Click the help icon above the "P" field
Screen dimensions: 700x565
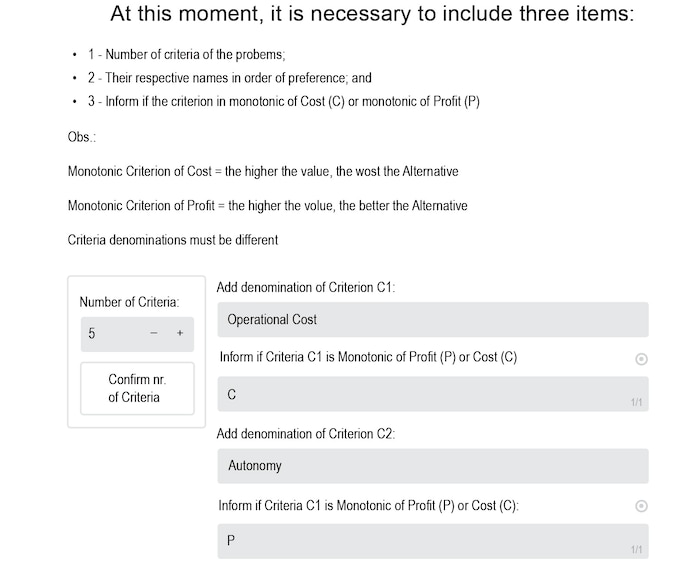pos(641,507)
